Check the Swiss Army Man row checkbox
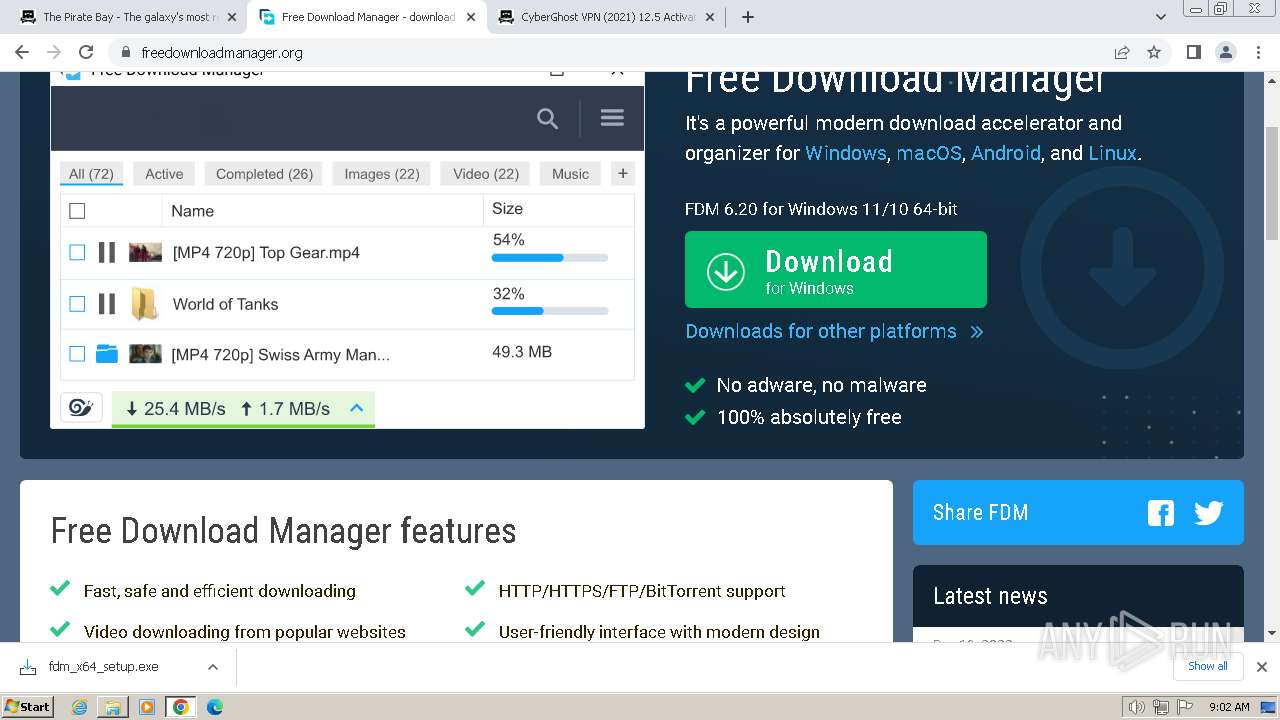Image resolution: width=1280 pixels, height=720 pixels. point(77,354)
